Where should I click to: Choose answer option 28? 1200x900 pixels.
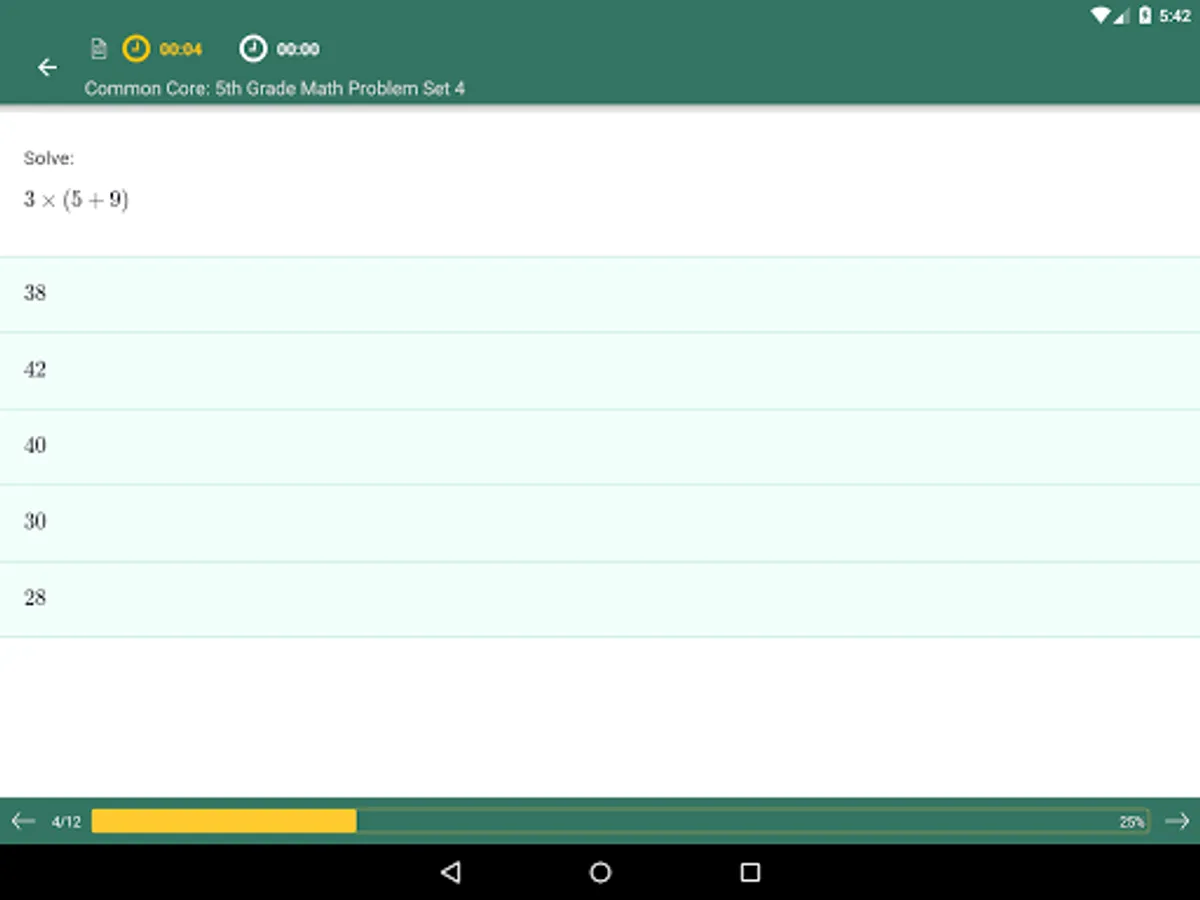point(600,598)
